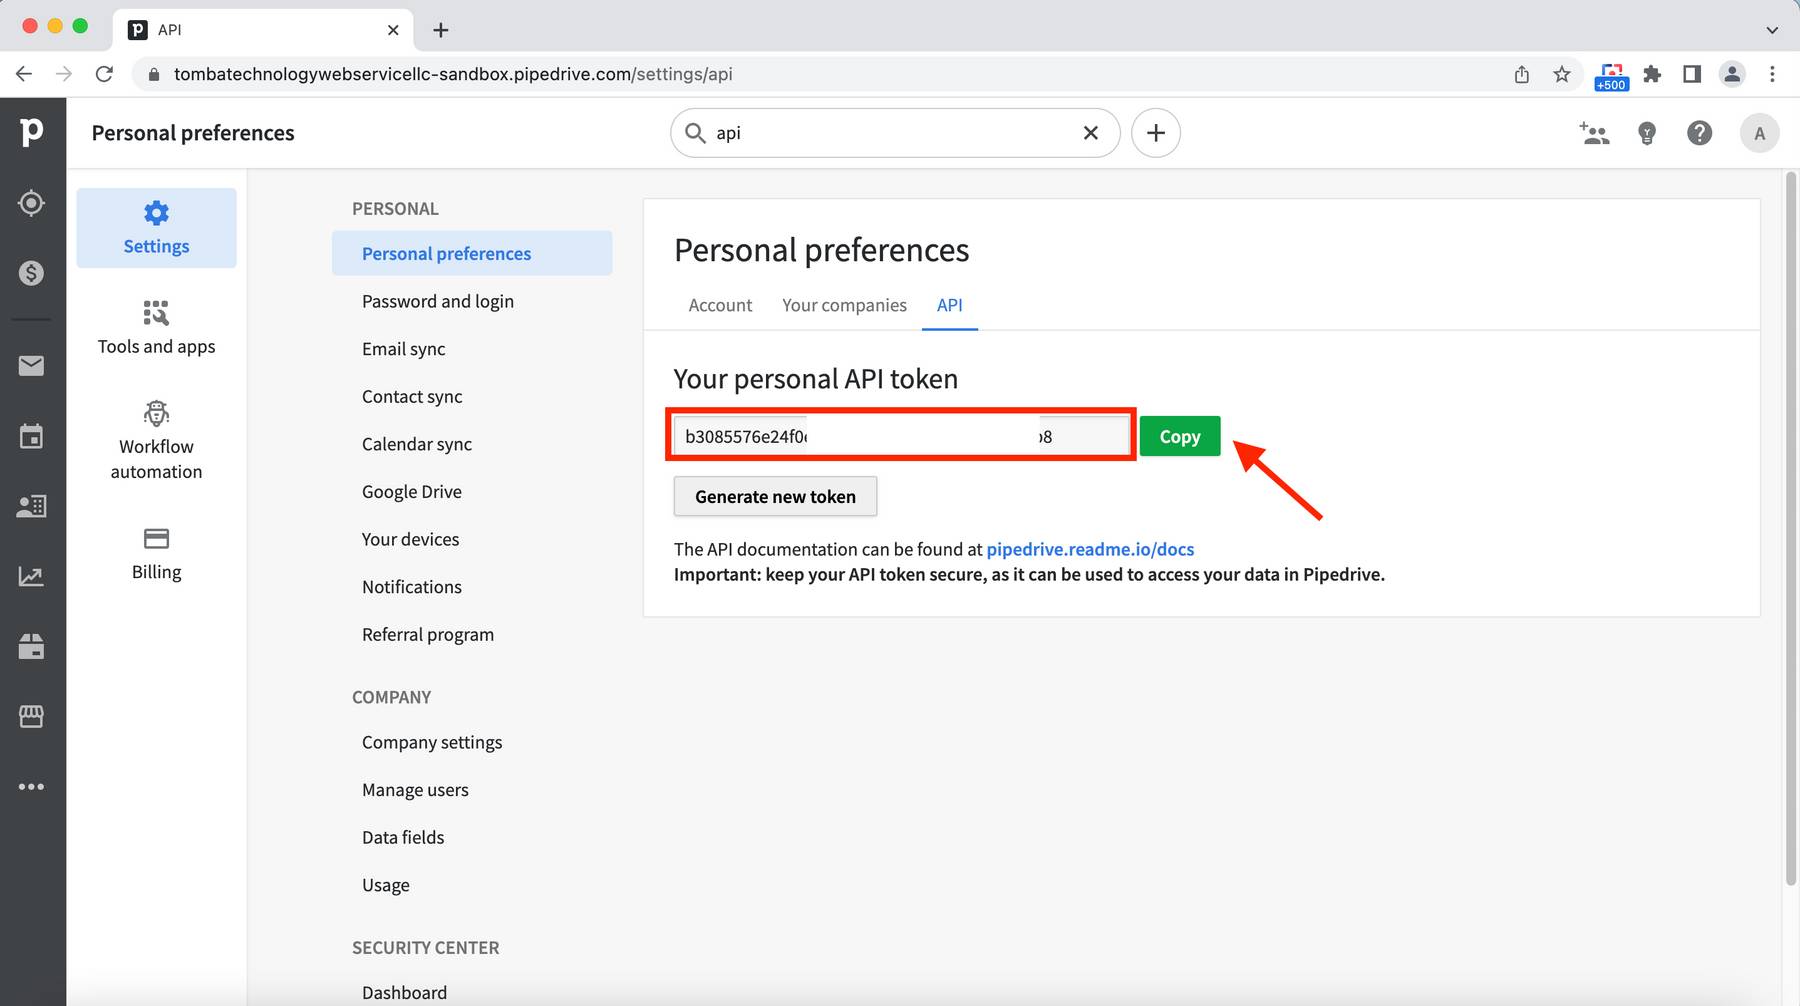1800x1006 pixels.
Task: Open Email sync settings
Action: click(x=404, y=349)
